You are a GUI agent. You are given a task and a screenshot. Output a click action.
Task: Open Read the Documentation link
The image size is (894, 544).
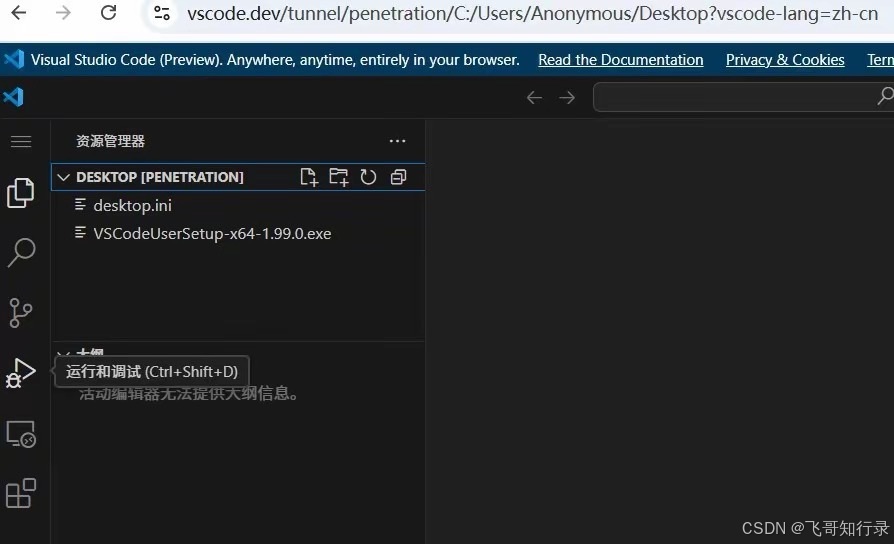coord(620,60)
